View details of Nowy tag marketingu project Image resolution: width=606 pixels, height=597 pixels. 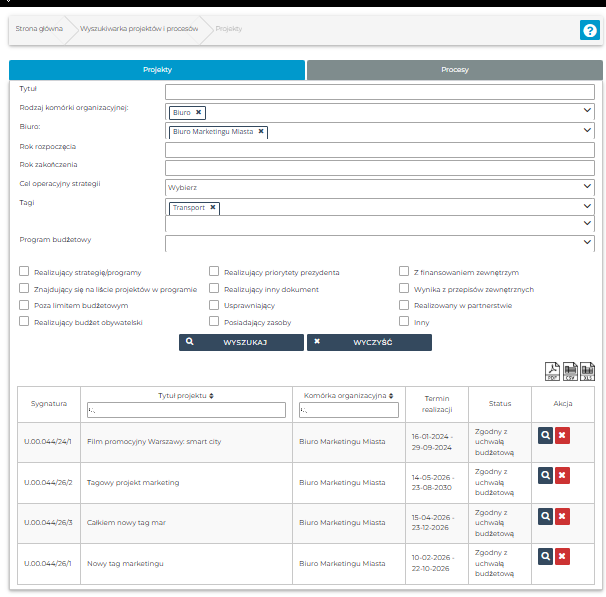545,556
